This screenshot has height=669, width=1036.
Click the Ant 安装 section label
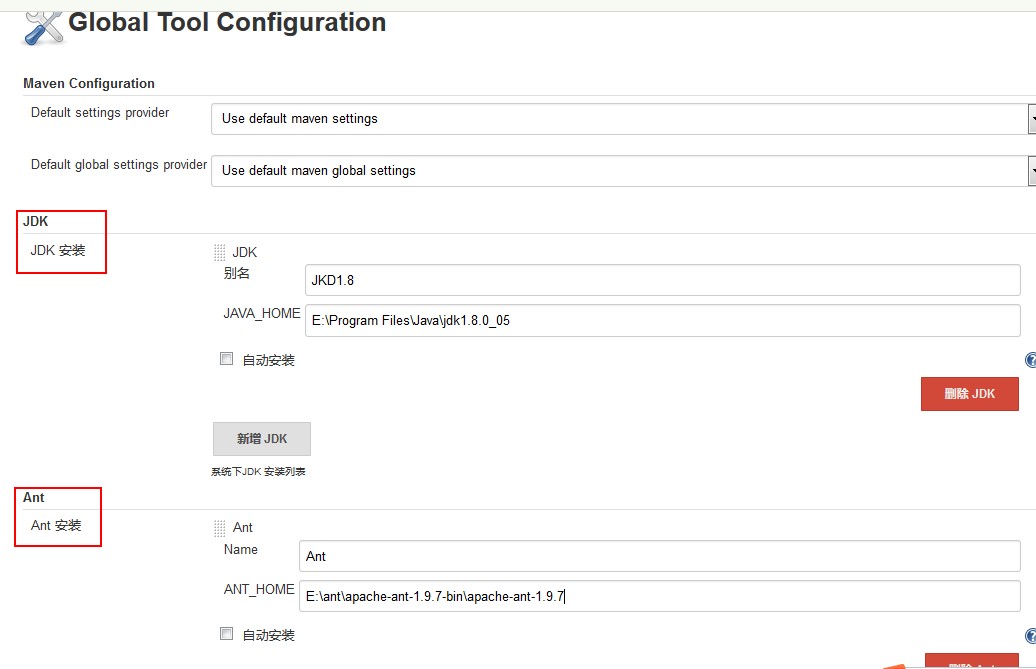(x=56, y=525)
